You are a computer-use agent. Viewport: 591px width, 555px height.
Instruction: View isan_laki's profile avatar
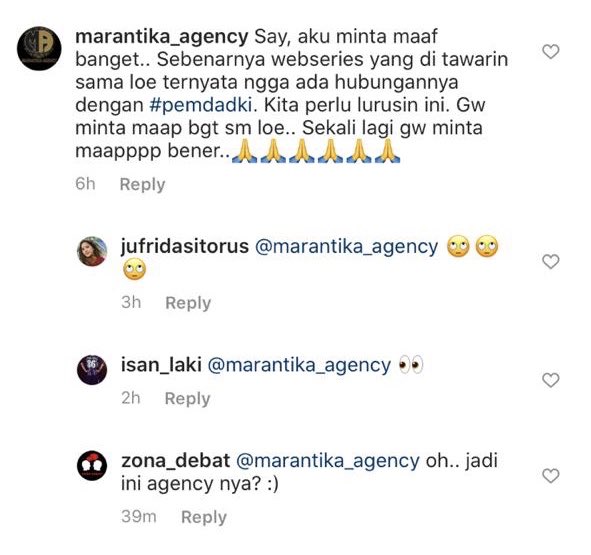click(x=92, y=370)
